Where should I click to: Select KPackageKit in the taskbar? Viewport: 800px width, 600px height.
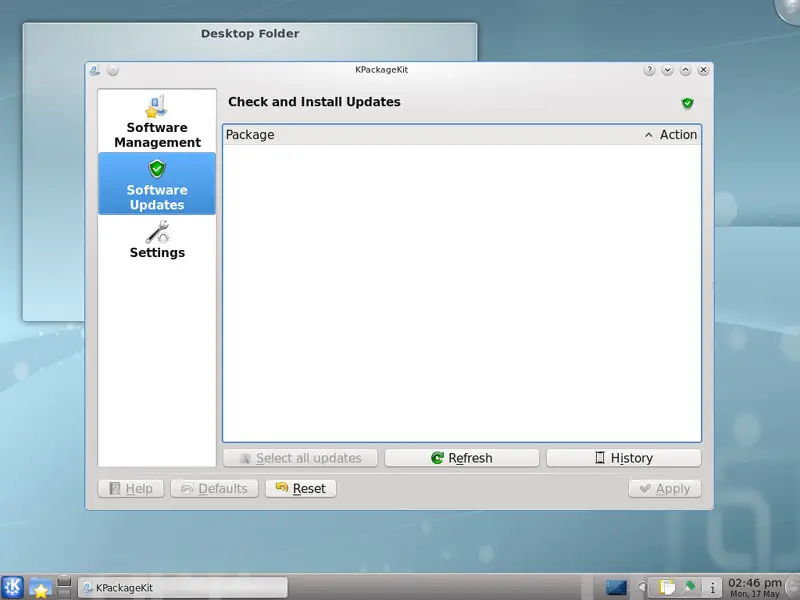tap(182, 588)
